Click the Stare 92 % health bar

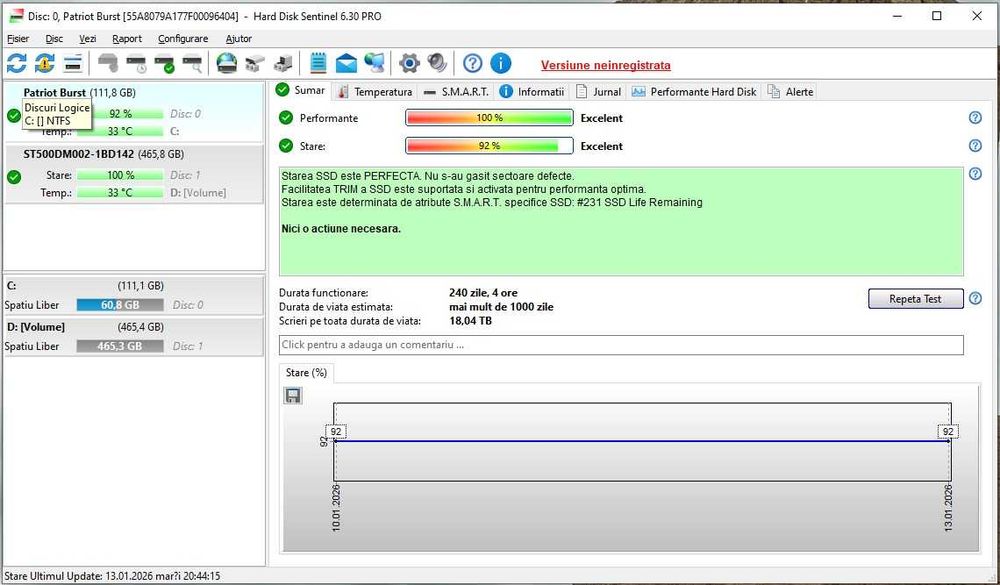tap(489, 146)
